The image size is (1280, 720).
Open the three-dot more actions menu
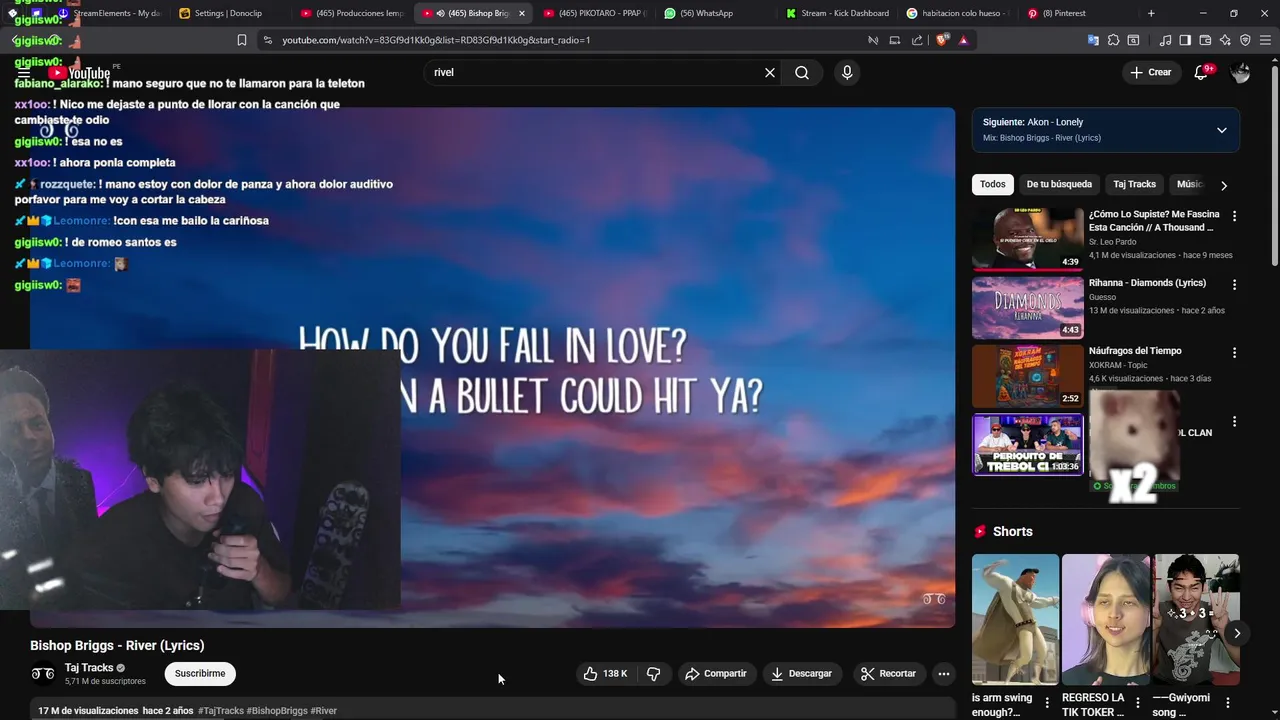click(943, 674)
